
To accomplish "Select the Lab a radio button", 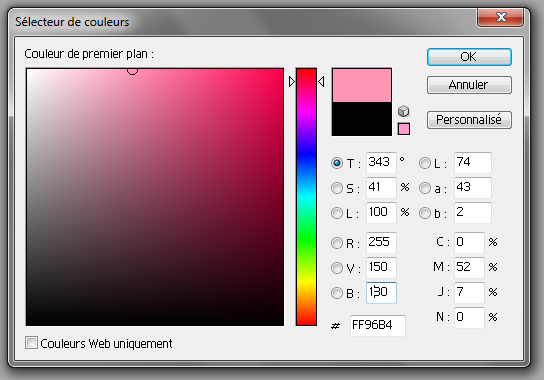I will point(425,188).
